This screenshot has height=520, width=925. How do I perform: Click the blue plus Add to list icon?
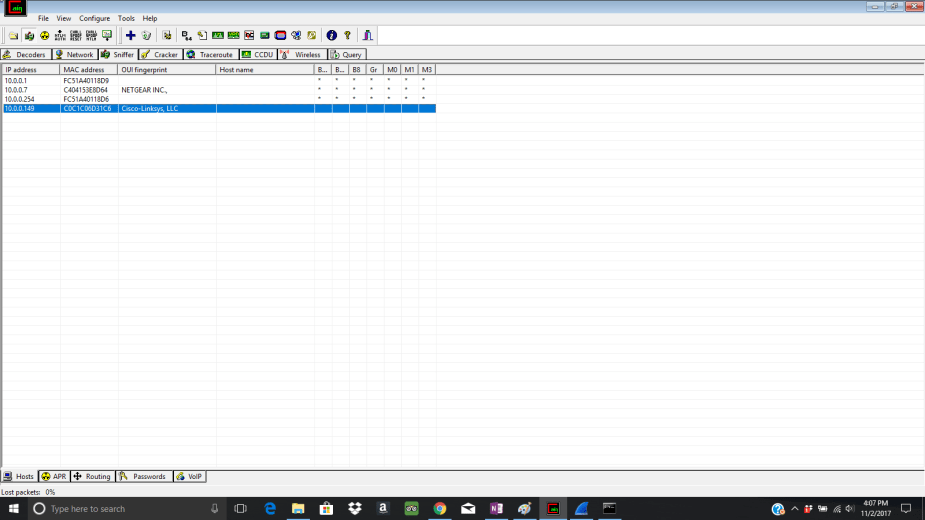pos(130,35)
